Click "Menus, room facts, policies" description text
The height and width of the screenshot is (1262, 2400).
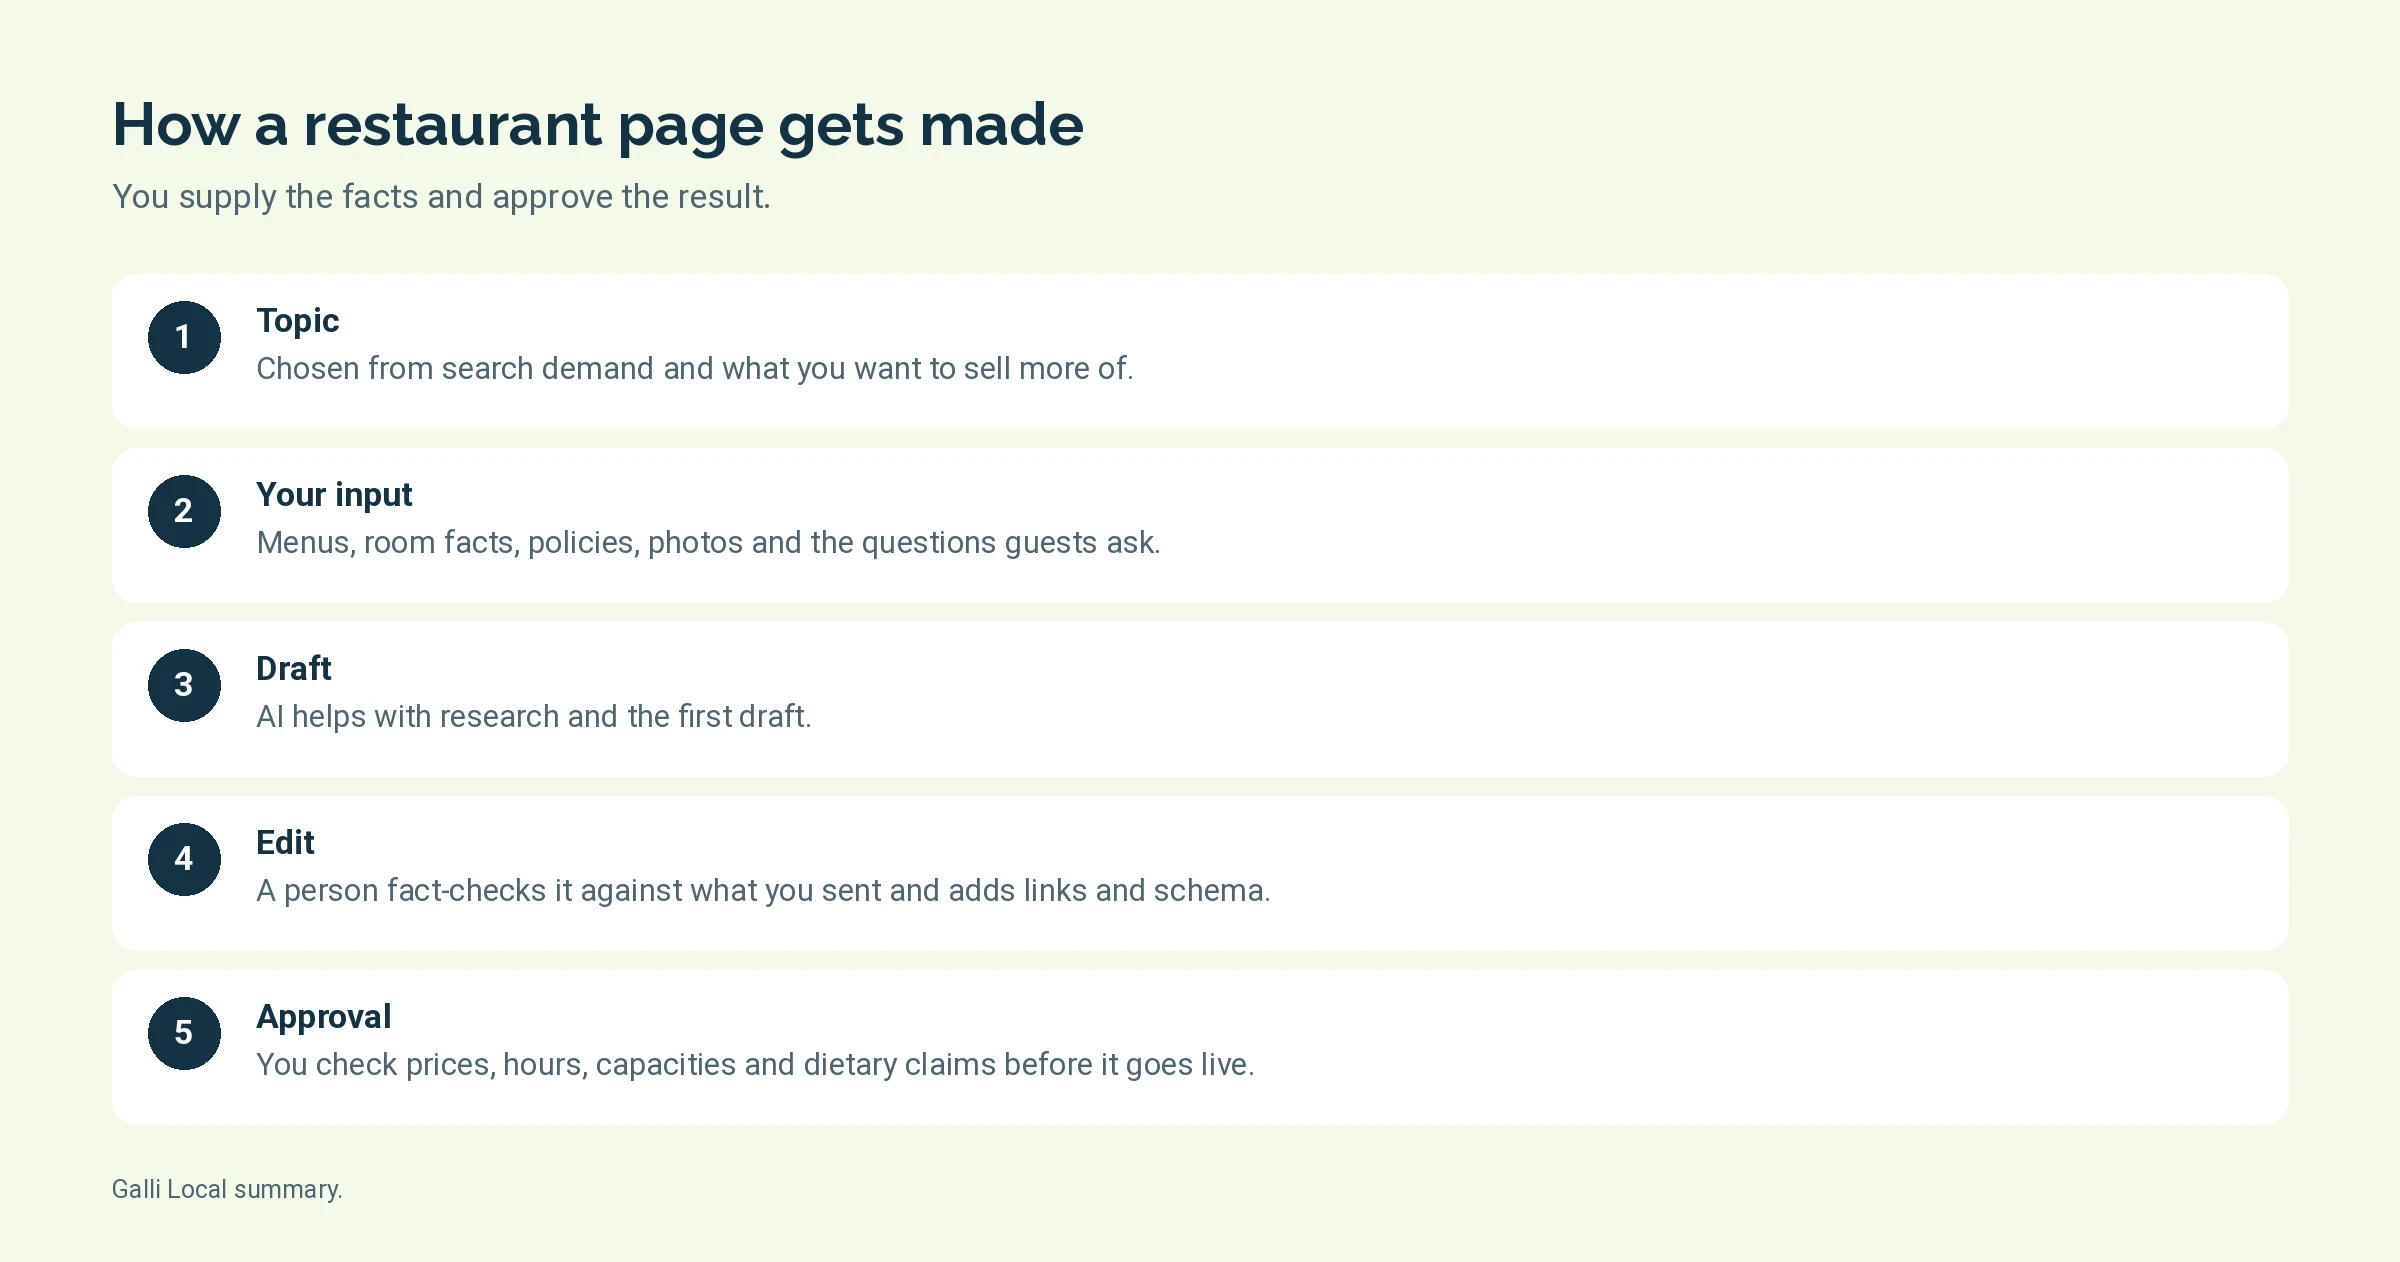pyautogui.click(x=708, y=543)
